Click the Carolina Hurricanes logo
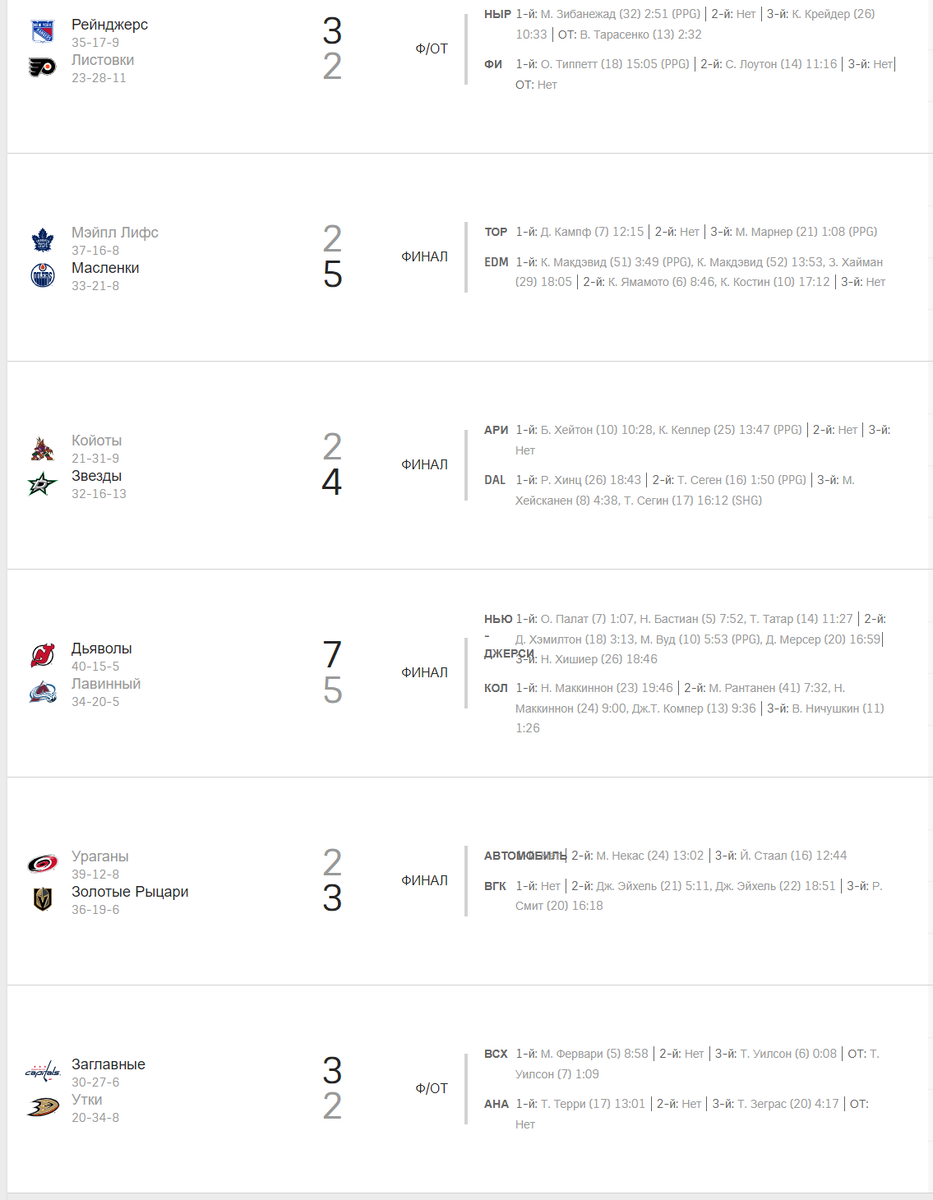The height and width of the screenshot is (1200, 933). point(42,864)
